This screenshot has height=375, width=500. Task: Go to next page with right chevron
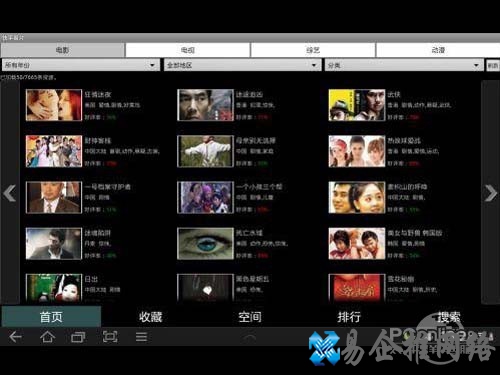point(491,193)
